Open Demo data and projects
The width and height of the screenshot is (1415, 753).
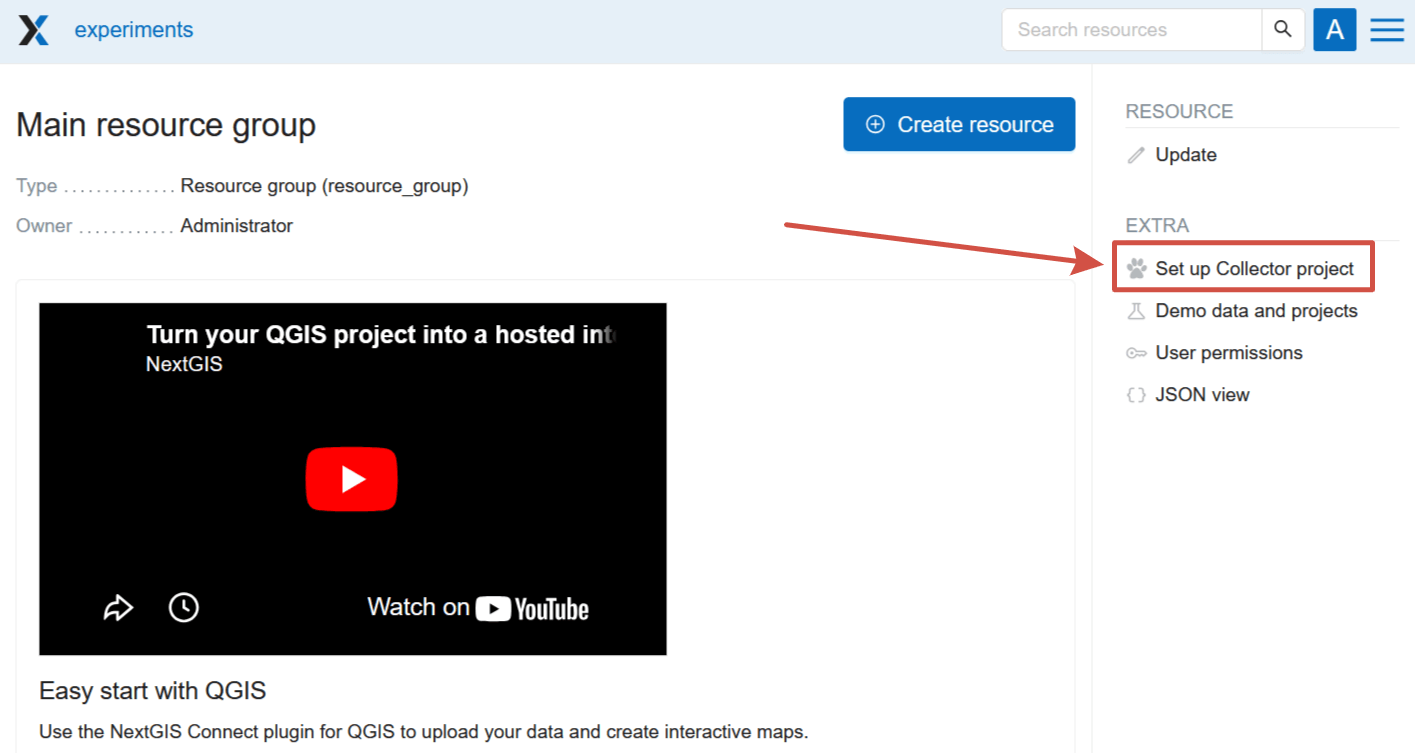coord(1256,311)
